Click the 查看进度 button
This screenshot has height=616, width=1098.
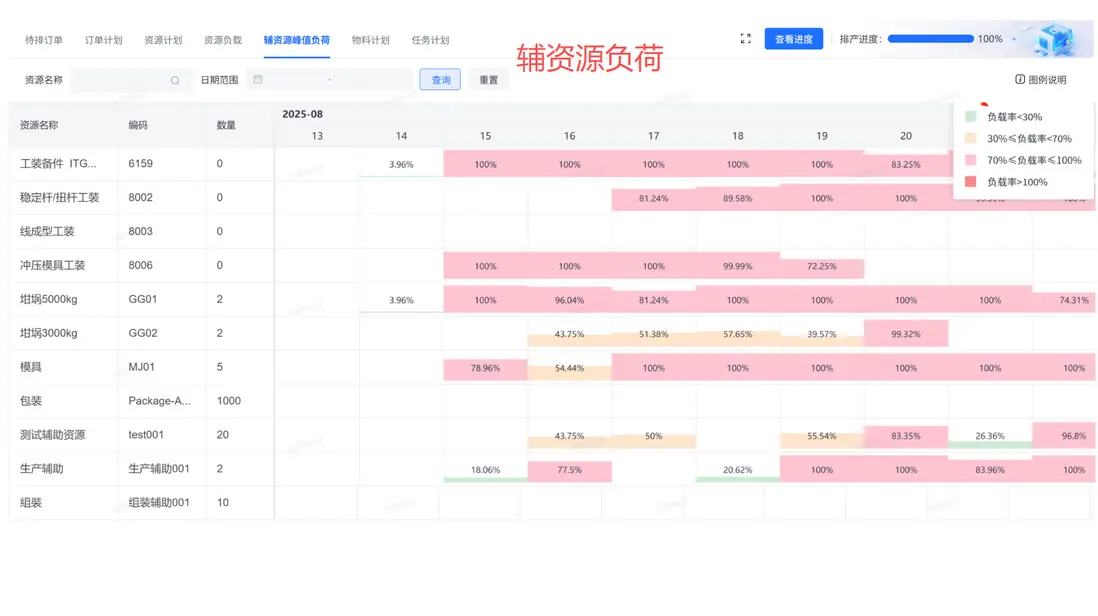793,39
